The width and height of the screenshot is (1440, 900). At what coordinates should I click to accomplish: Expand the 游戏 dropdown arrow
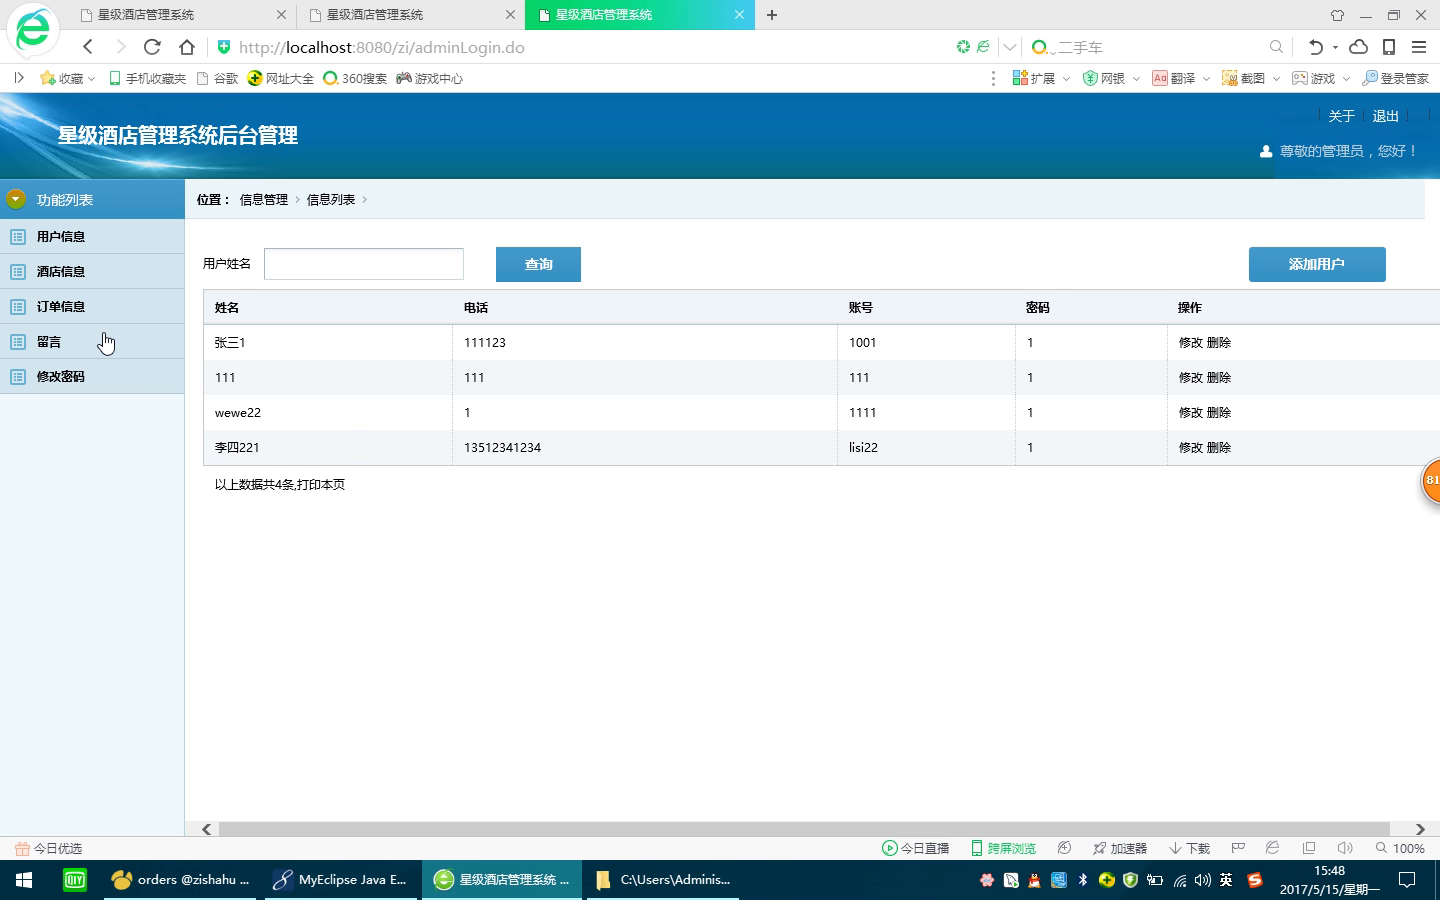[1346, 78]
